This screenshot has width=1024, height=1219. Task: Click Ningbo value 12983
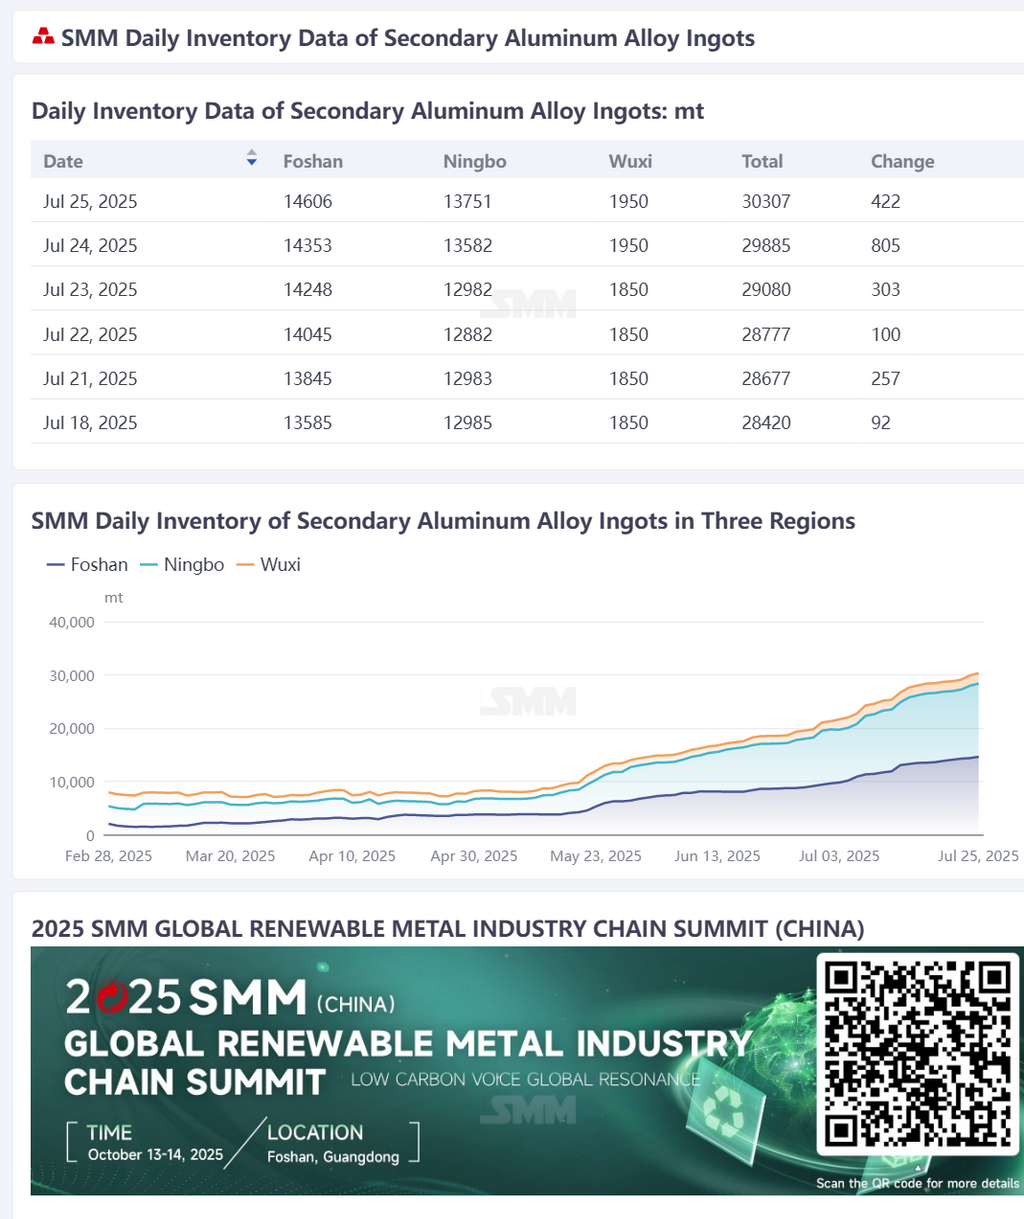468,378
